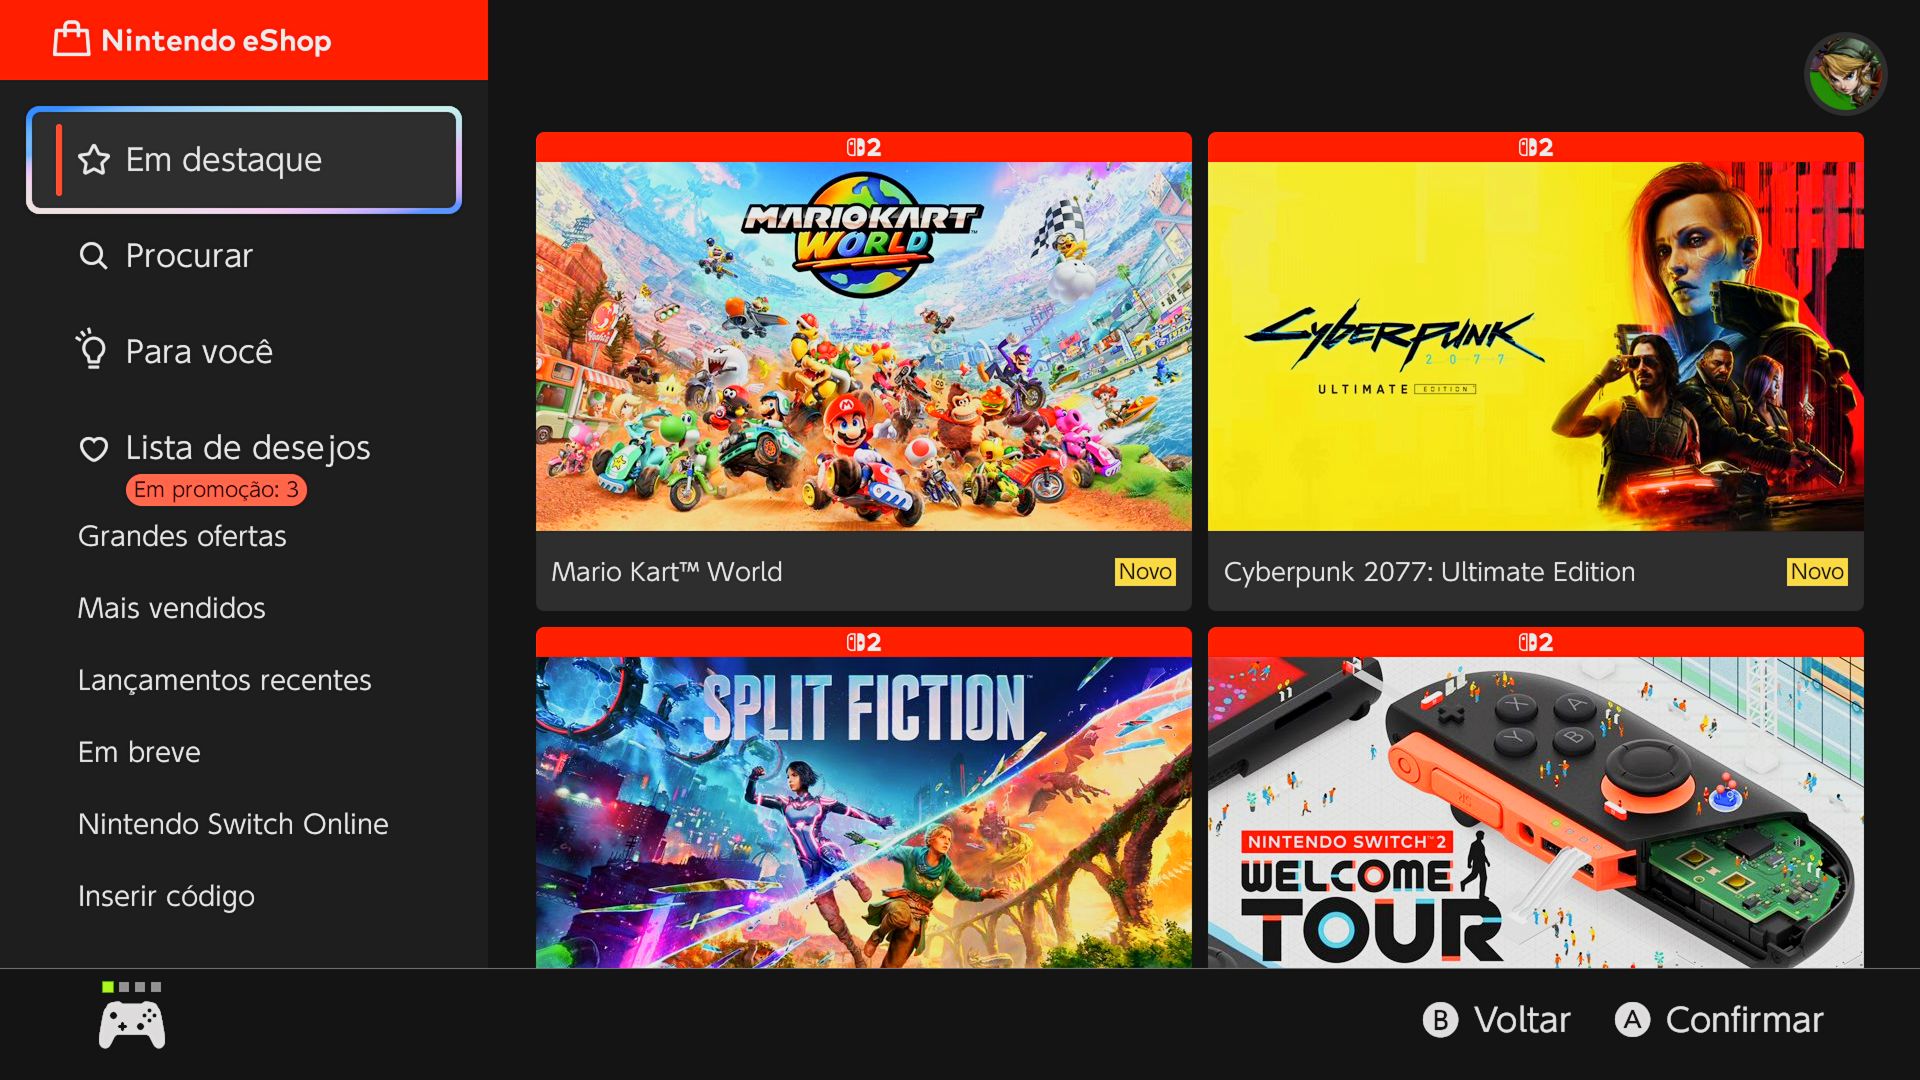Open Cyberpunk 2077 Ultimate Edition tile
The width and height of the screenshot is (1920, 1080).
pyautogui.click(x=1535, y=370)
